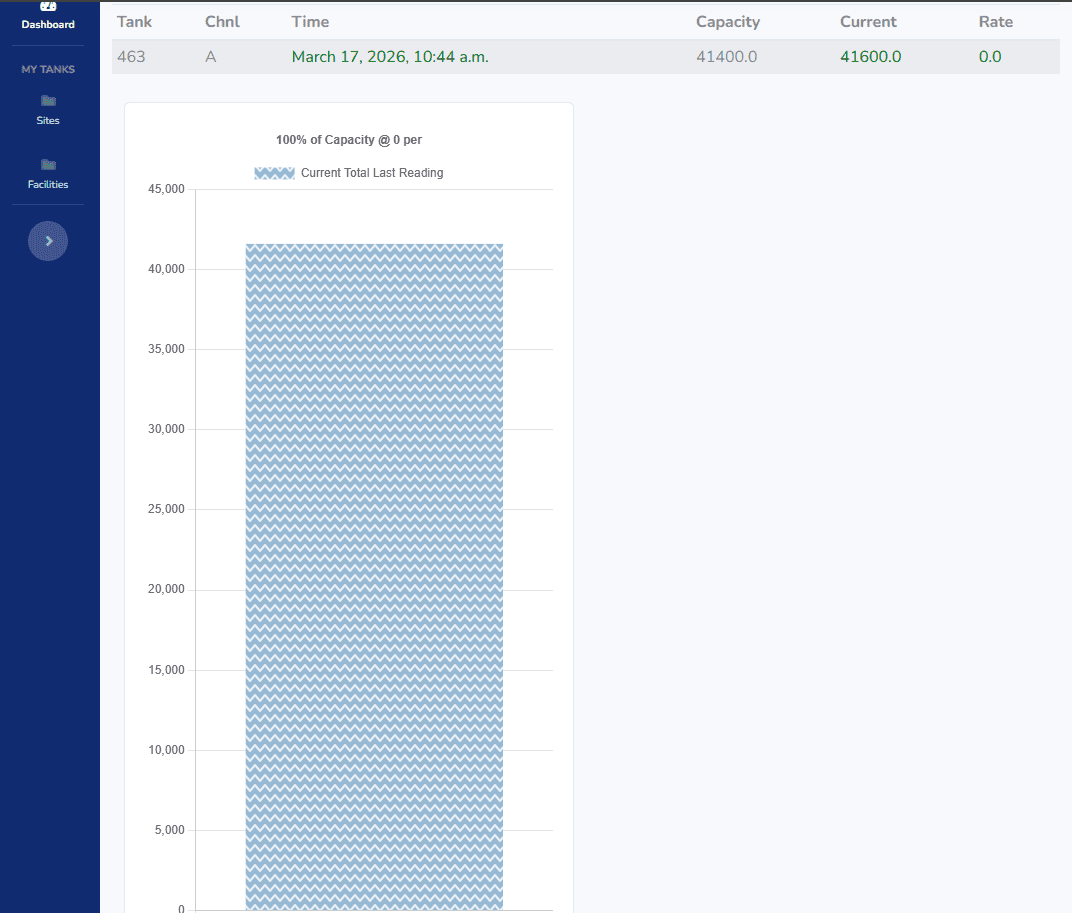Sort by the Time column header
Image resolution: width=1072 pixels, height=913 pixels.
point(310,22)
